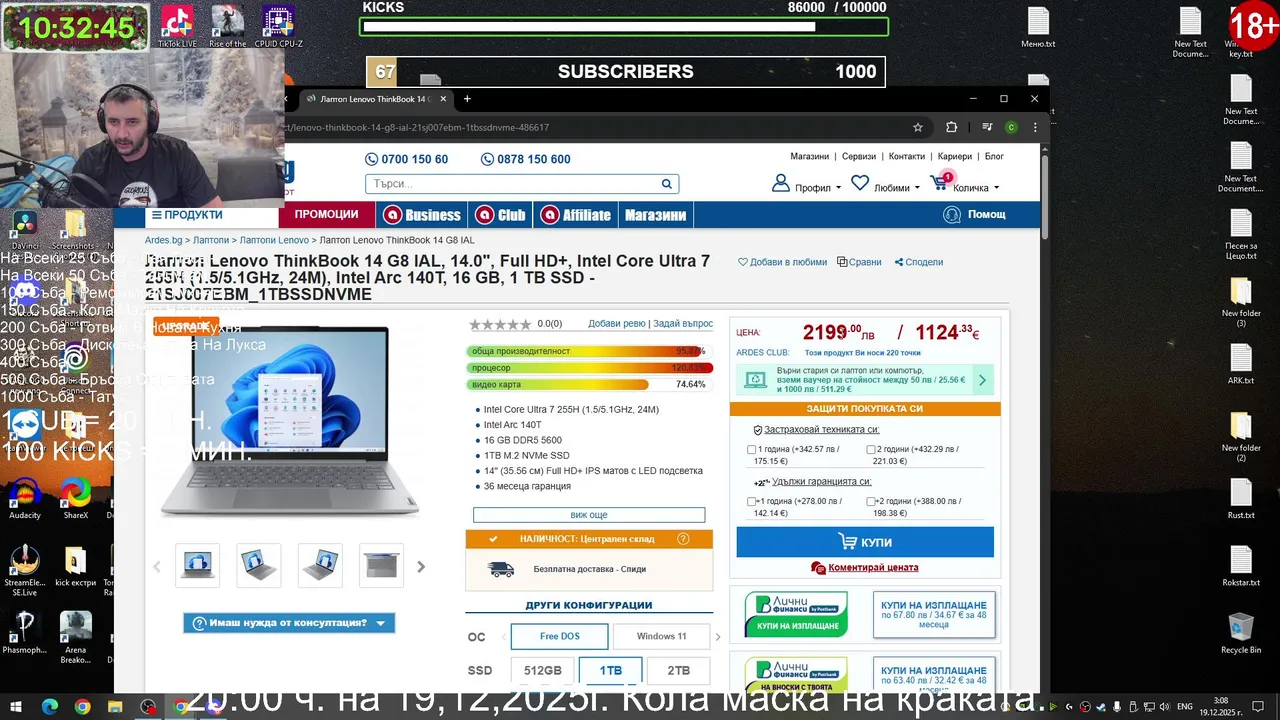Open Microsoft Edge from the taskbar
The width and height of the screenshot is (1280, 720).
point(49,707)
